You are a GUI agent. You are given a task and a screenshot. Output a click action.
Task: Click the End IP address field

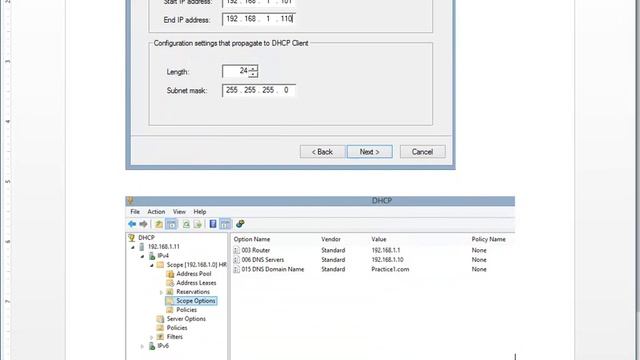tap(259, 19)
